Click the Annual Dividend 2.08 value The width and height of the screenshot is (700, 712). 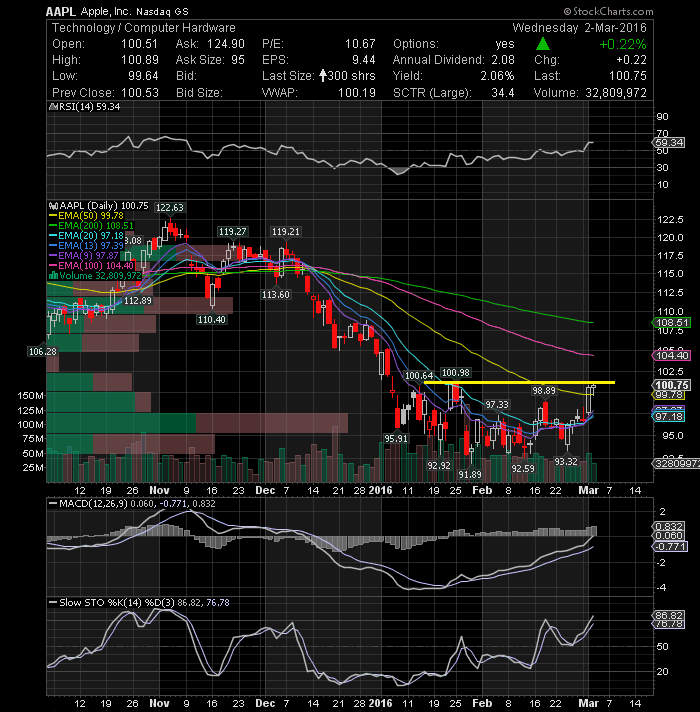point(503,60)
